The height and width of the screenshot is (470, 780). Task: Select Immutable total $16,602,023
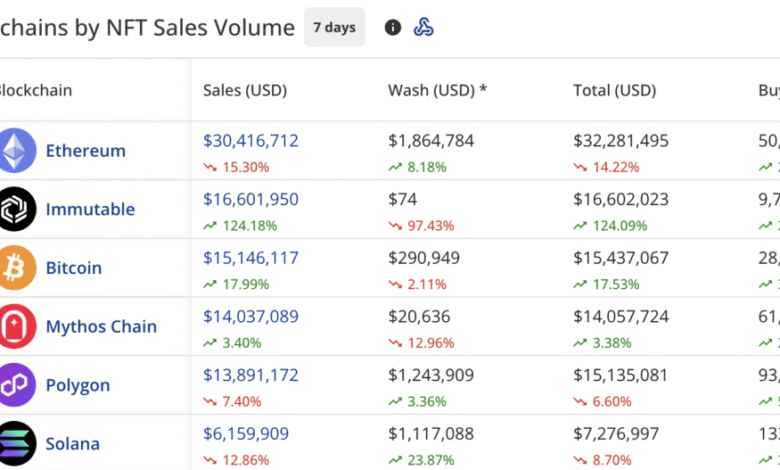[x=621, y=199]
